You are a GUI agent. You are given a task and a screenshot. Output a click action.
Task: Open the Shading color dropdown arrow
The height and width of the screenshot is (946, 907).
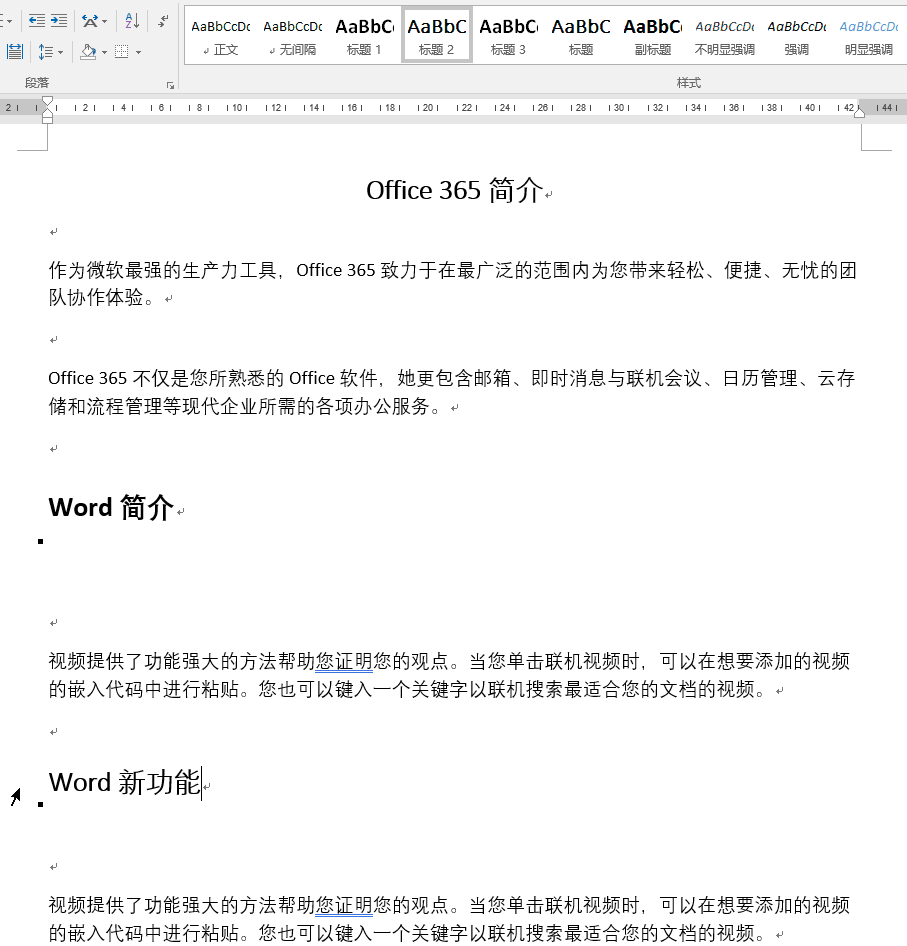tap(104, 52)
